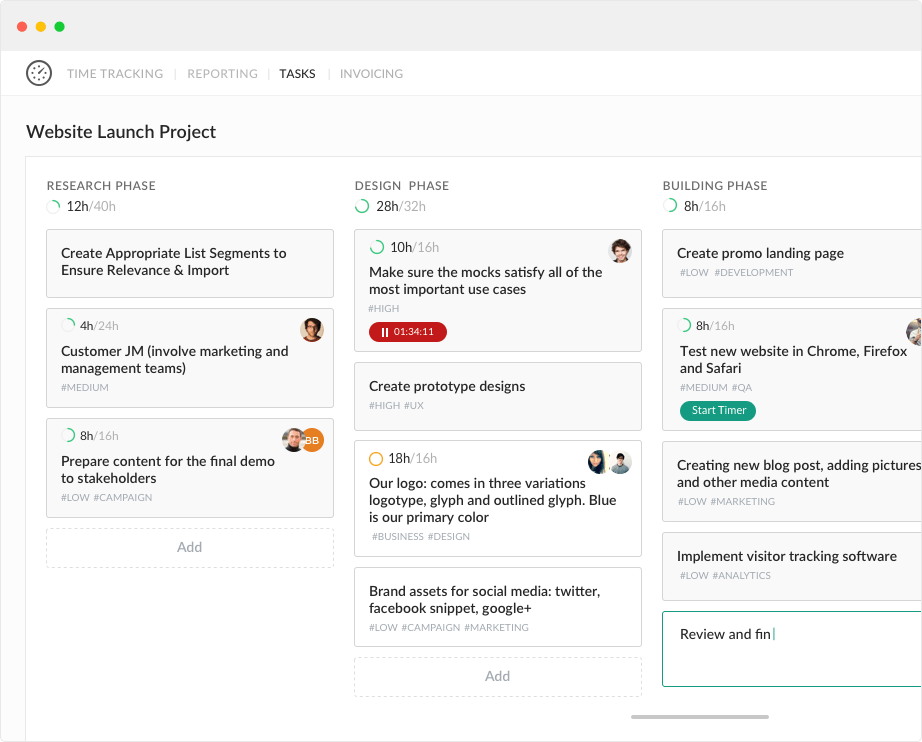Image resolution: width=922 pixels, height=742 pixels.
Task: Click Add under the Design Phase column
Action: click(x=497, y=677)
